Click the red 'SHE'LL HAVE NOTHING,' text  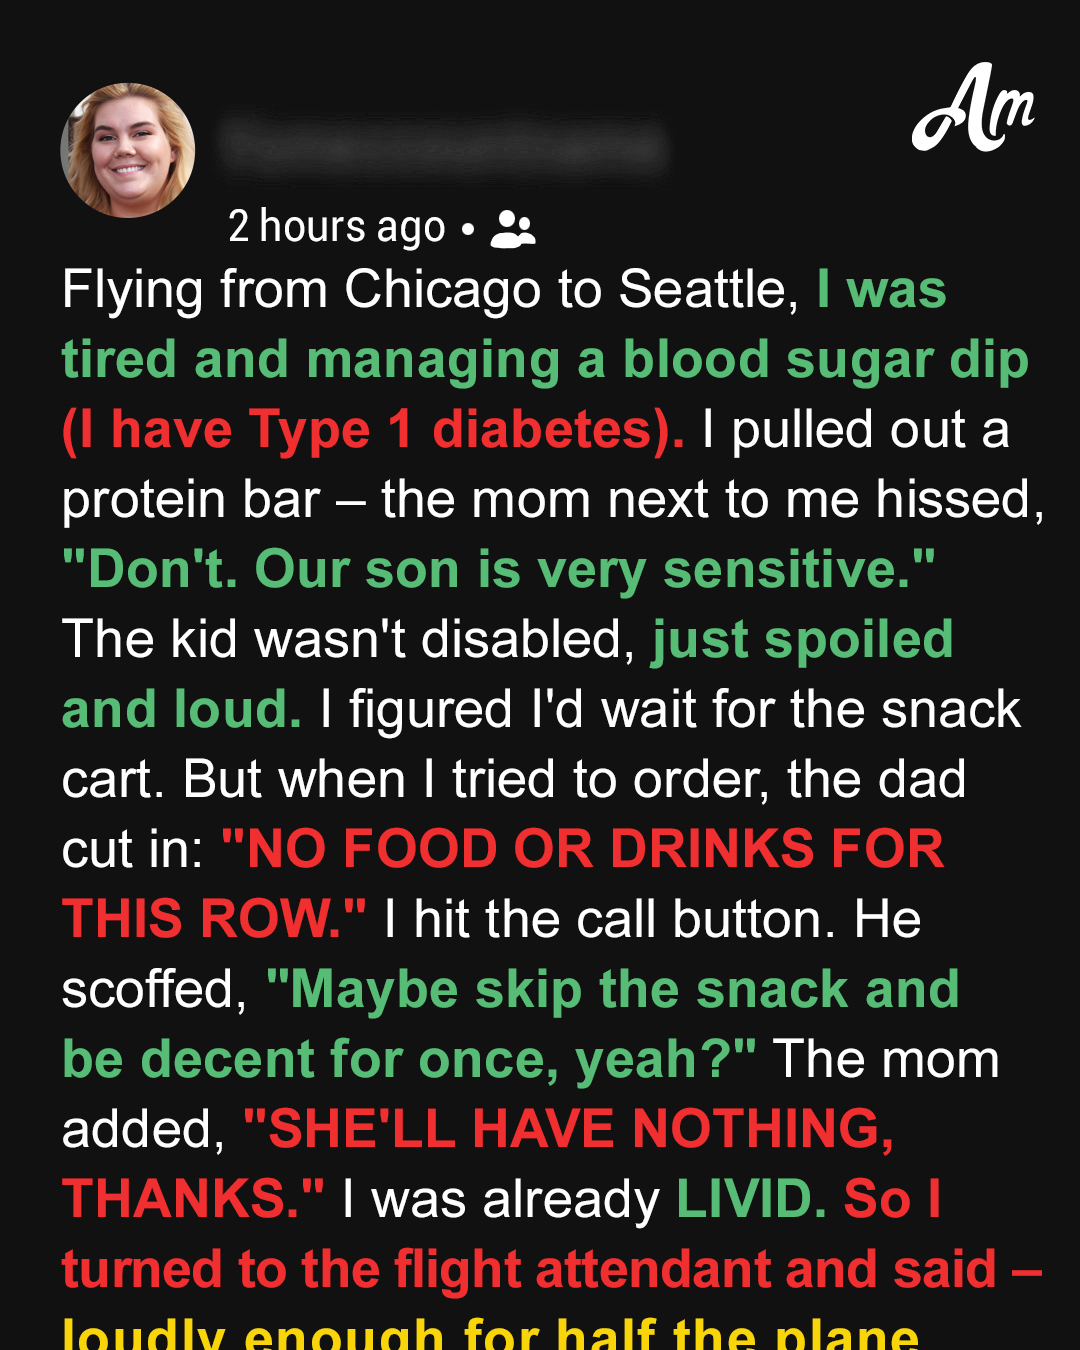pyautogui.click(x=568, y=1129)
